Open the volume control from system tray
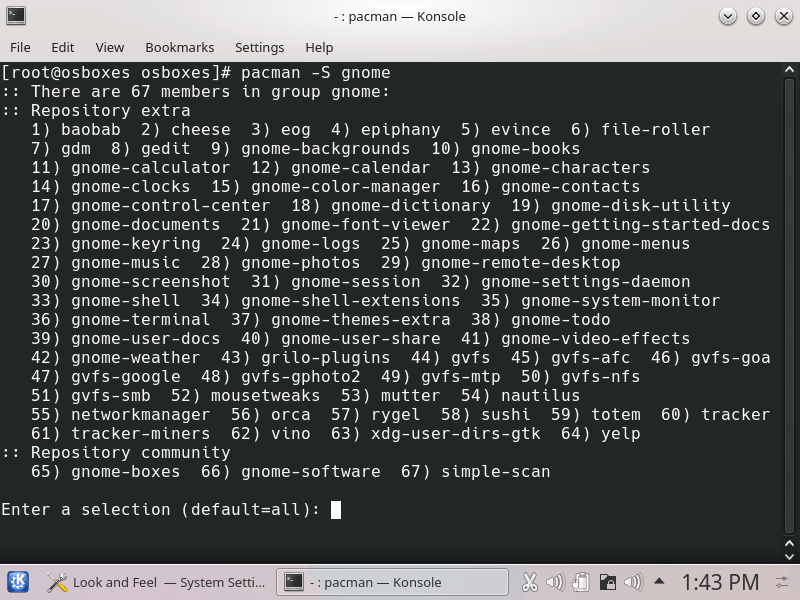The width and height of the screenshot is (800, 600). pos(554,581)
